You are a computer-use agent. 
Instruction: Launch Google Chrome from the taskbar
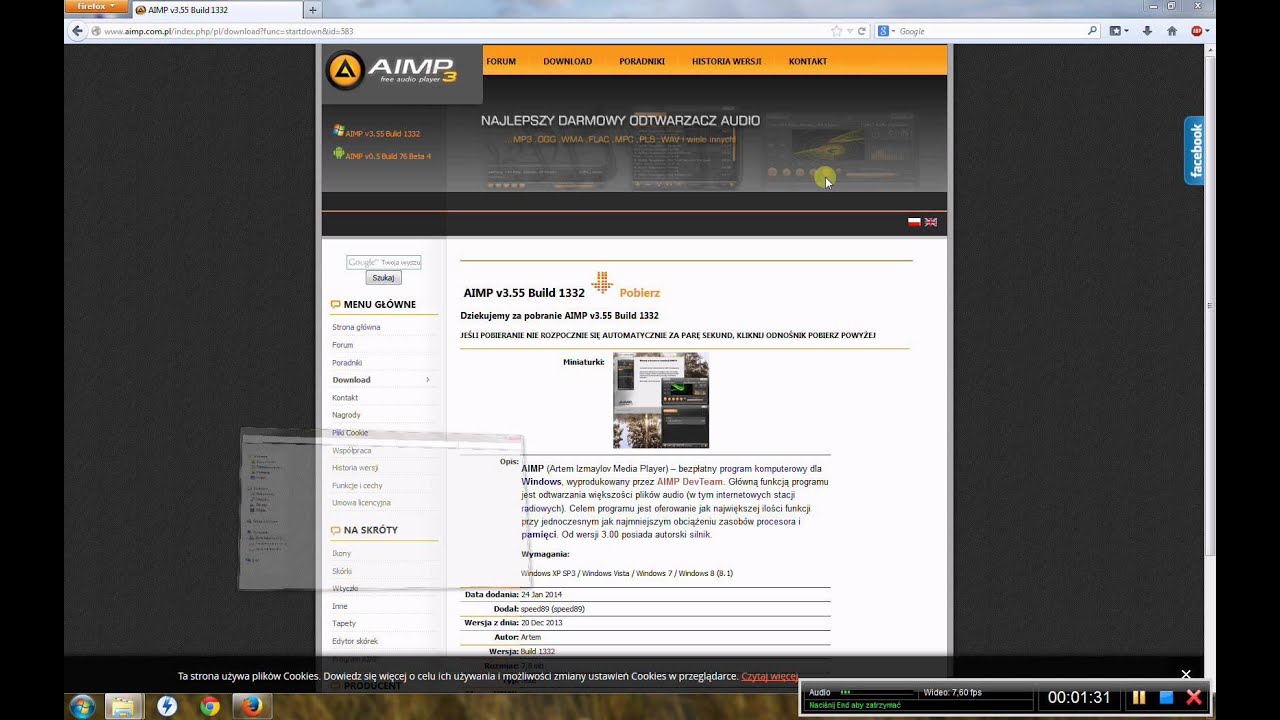pyautogui.click(x=209, y=706)
